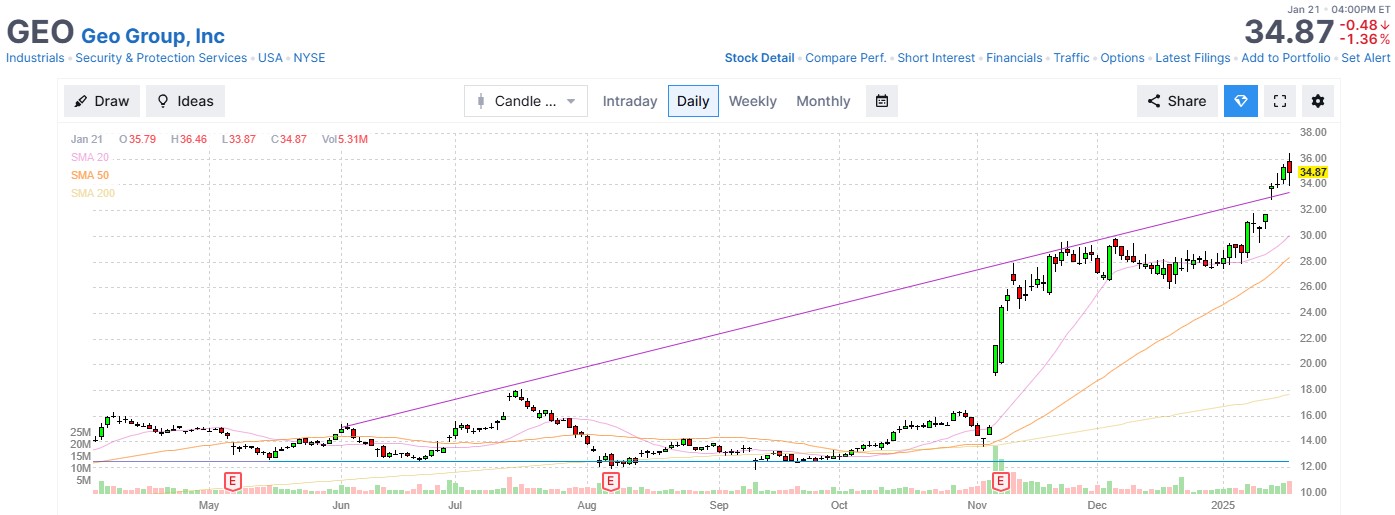
Task: Click Add to Portfolio
Action: click(x=1286, y=58)
